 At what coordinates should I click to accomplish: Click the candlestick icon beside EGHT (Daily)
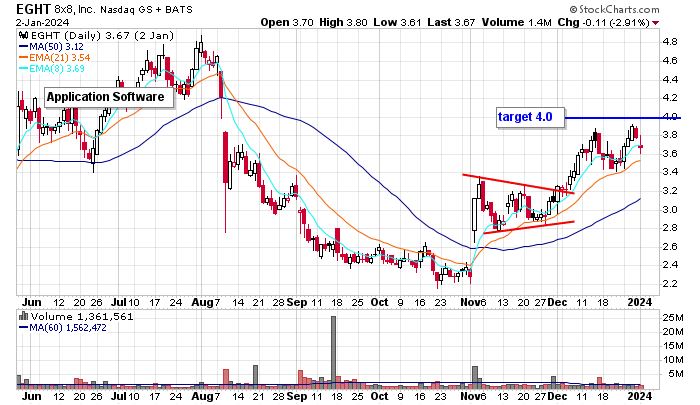(x=23, y=36)
